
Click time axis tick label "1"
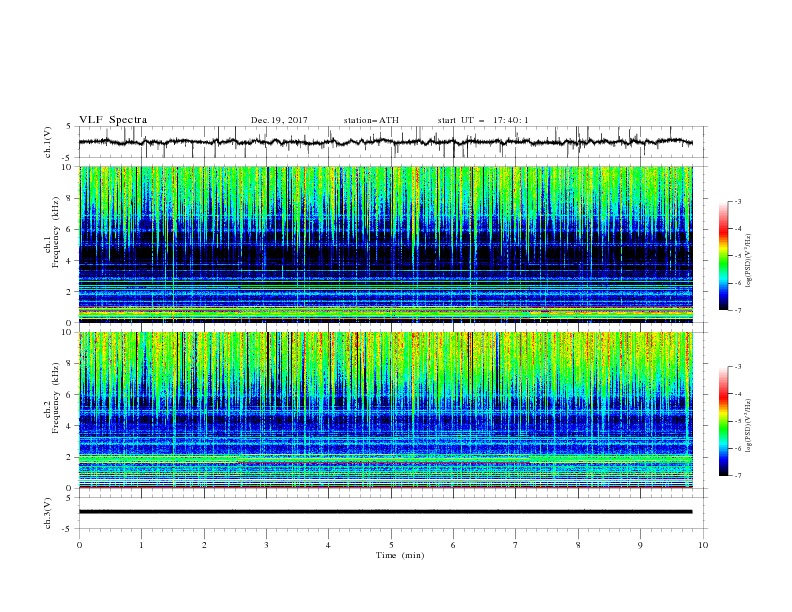pyautogui.click(x=141, y=545)
